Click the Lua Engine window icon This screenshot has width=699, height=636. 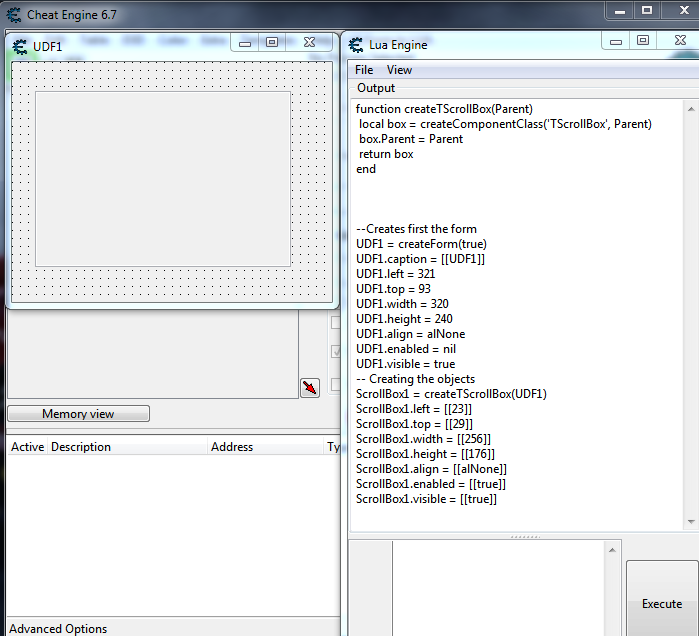point(355,44)
